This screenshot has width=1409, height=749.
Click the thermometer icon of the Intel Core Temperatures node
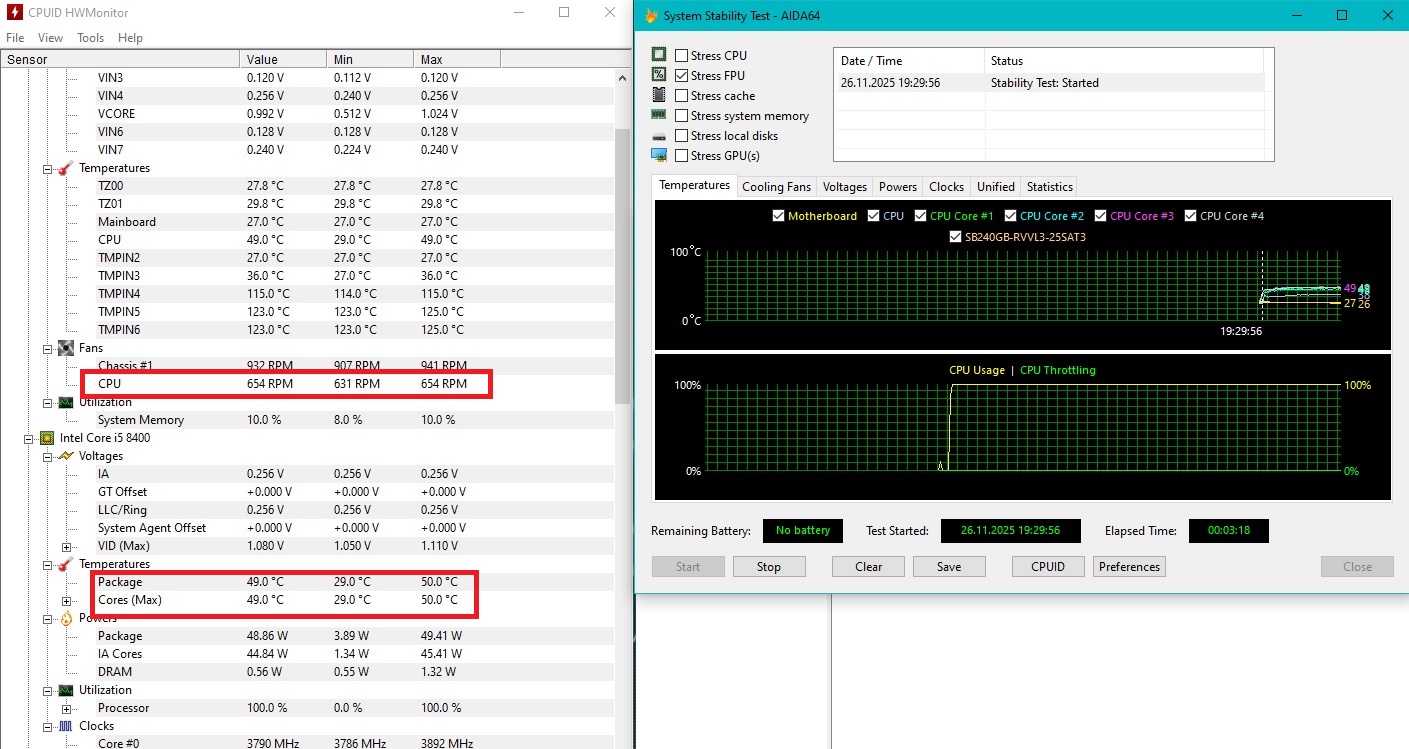point(66,564)
